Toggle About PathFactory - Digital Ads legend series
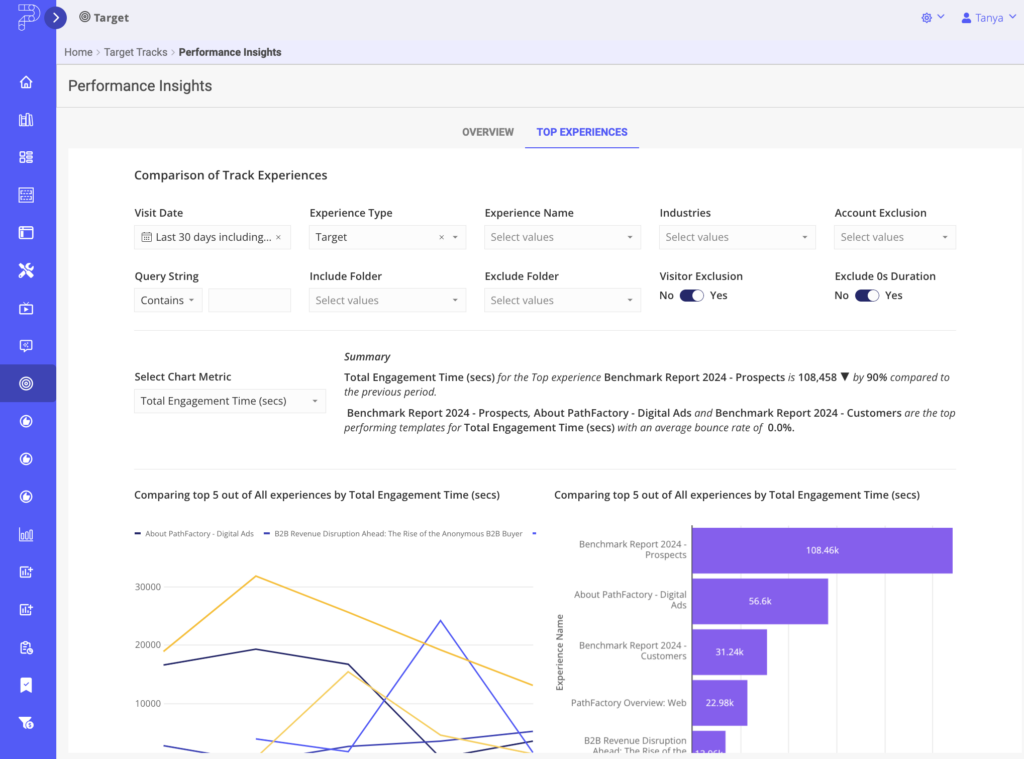Screen dimensions: 1024x759 [x=194, y=534]
